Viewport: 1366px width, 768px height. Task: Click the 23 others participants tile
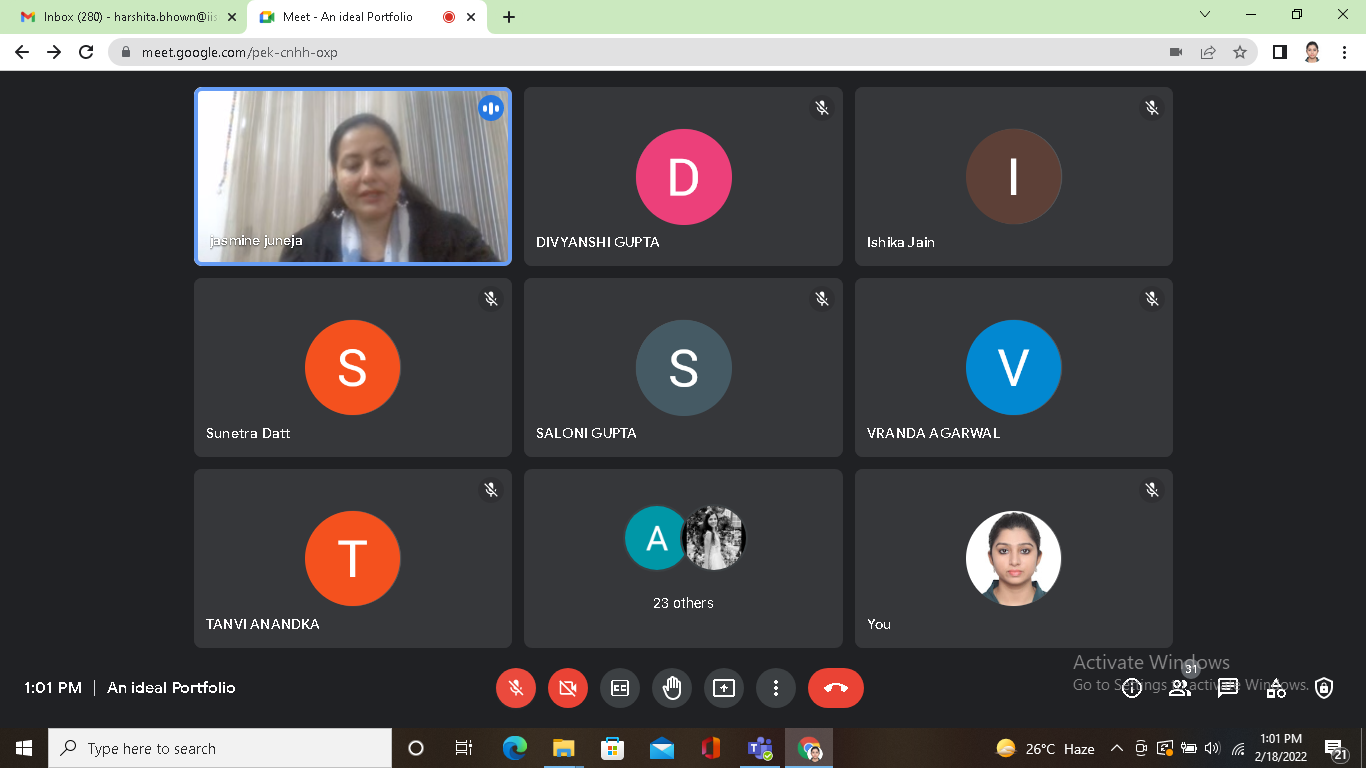pyautogui.click(x=683, y=558)
